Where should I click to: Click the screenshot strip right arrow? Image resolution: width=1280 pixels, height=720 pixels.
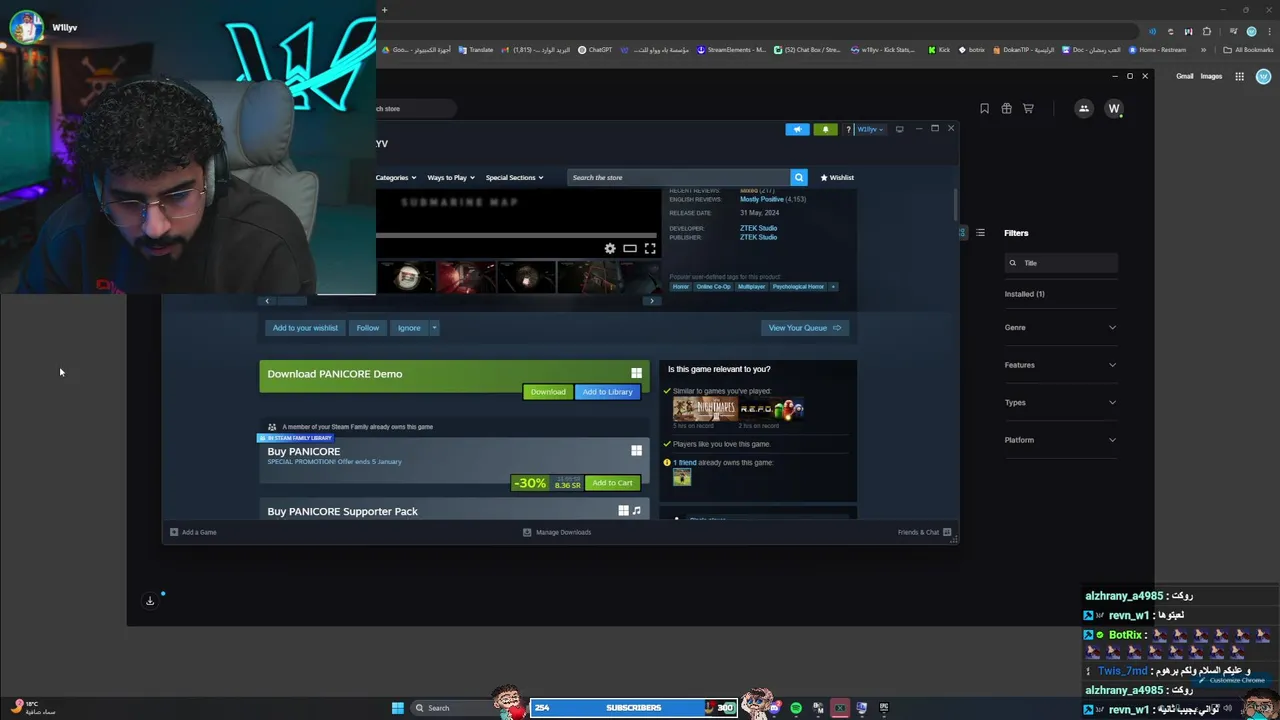pyautogui.click(x=652, y=300)
